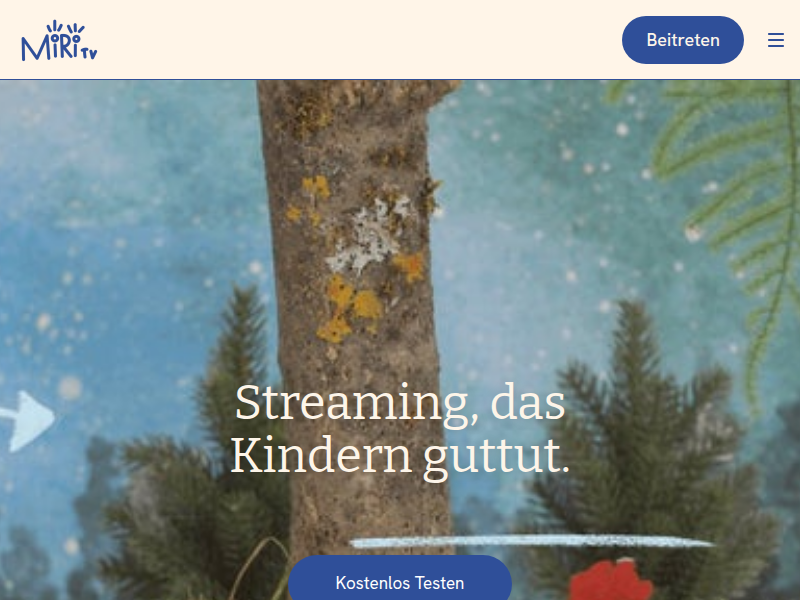Click the fir tree left of the trunk
The height and width of the screenshot is (600, 800).
(x=204, y=449)
